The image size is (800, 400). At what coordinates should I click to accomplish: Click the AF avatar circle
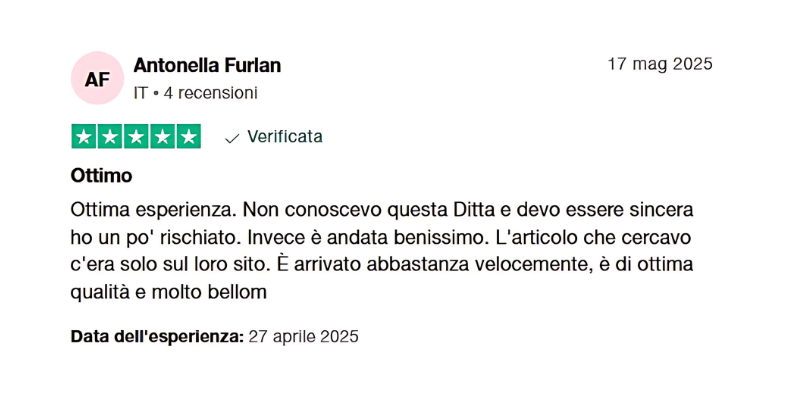[x=97, y=78]
